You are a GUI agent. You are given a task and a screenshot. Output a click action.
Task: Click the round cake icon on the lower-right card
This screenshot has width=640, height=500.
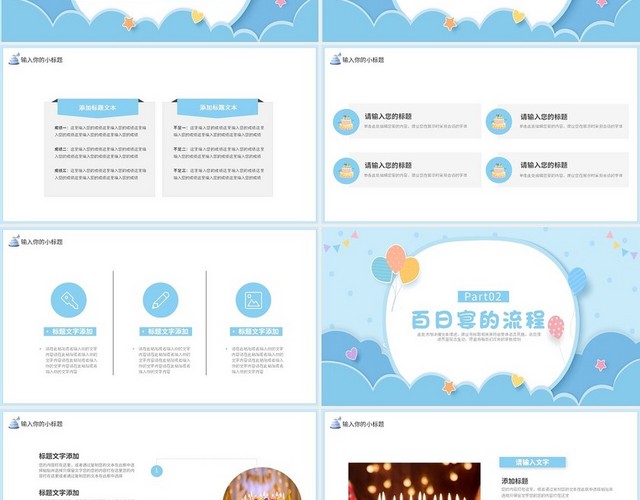[x=499, y=170]
